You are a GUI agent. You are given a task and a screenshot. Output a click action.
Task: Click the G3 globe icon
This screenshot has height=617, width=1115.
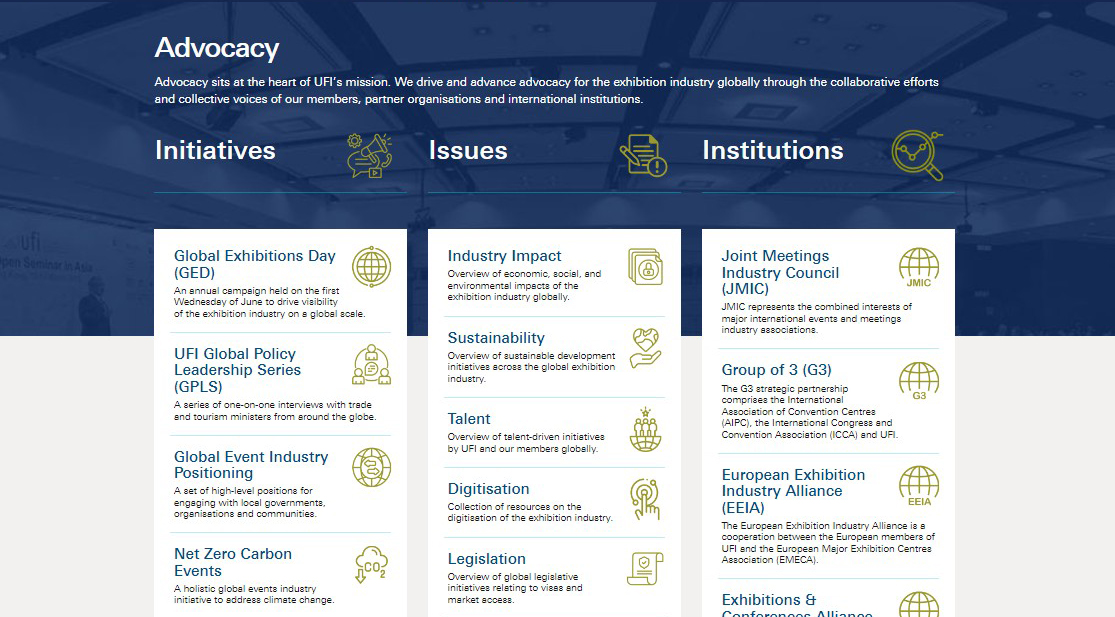click(919, 381)
